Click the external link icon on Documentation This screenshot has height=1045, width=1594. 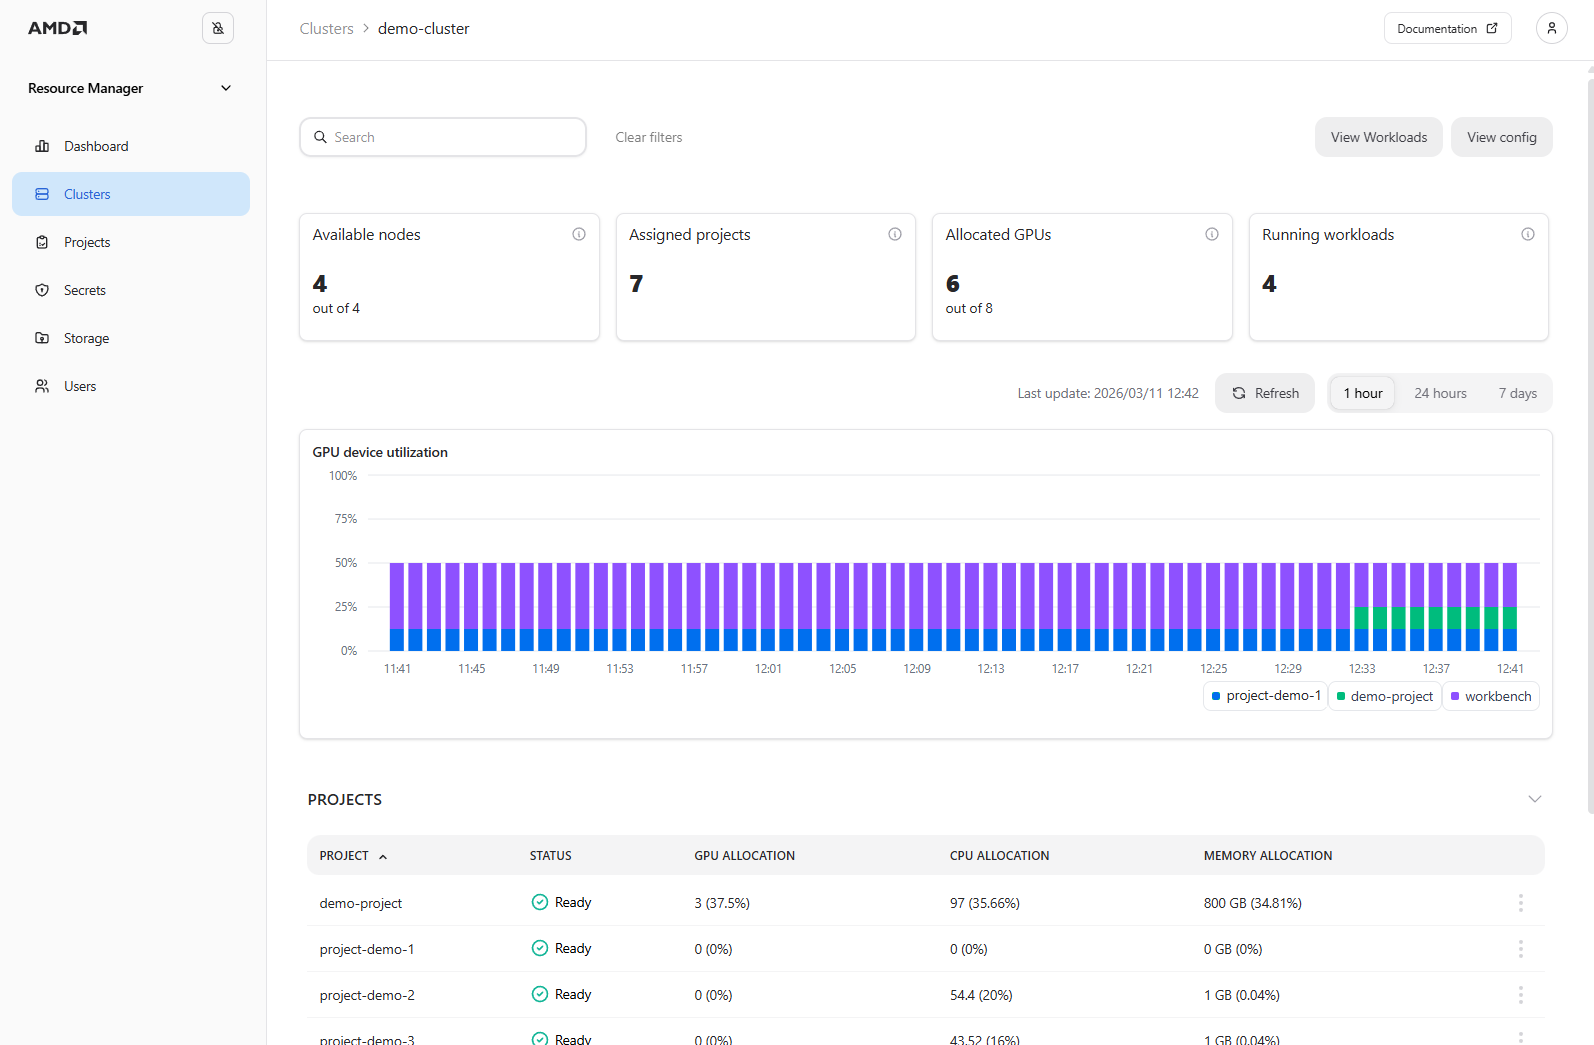(1492, 28)
